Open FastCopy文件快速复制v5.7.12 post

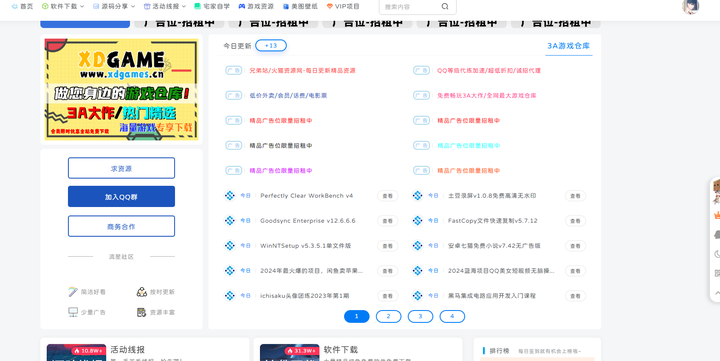[x=493, y=220]
